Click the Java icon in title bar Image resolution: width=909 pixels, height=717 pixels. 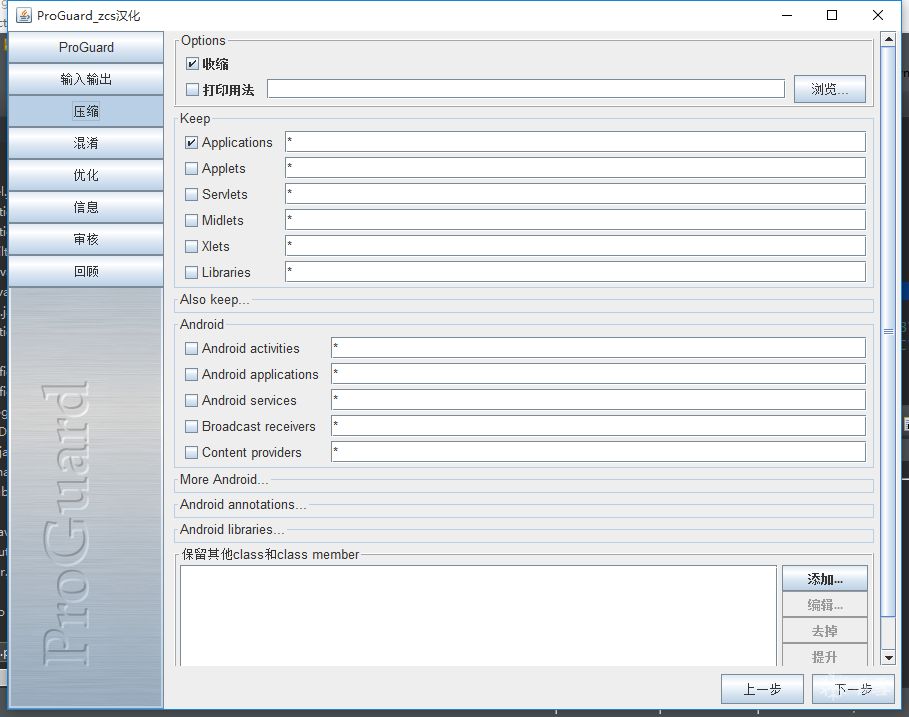[x=24, y=16]
